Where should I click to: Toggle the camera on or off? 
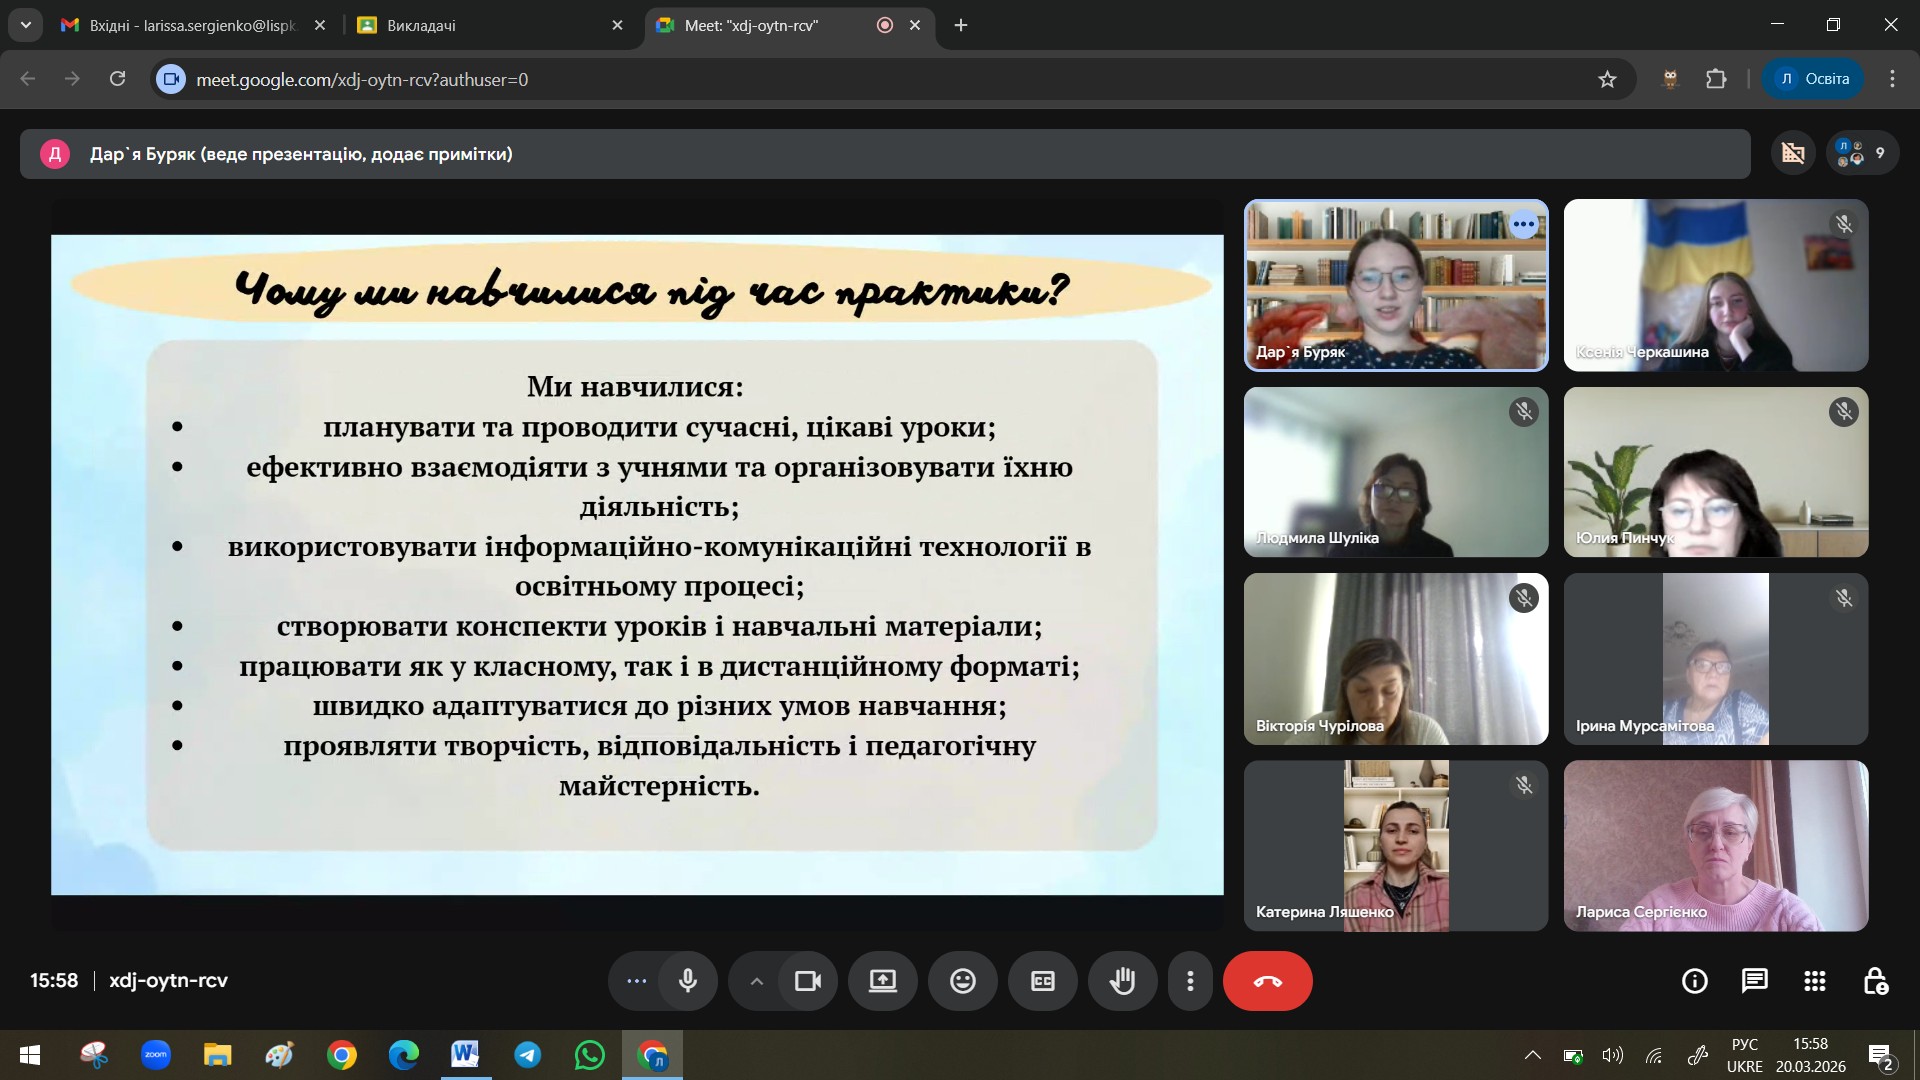(x=807, y=981)
